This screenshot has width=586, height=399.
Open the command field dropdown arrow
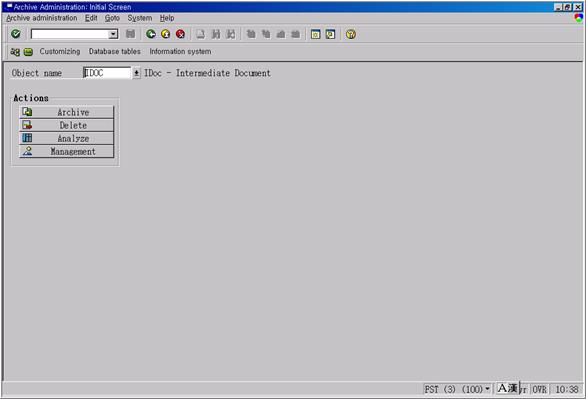tap(113, 34)
